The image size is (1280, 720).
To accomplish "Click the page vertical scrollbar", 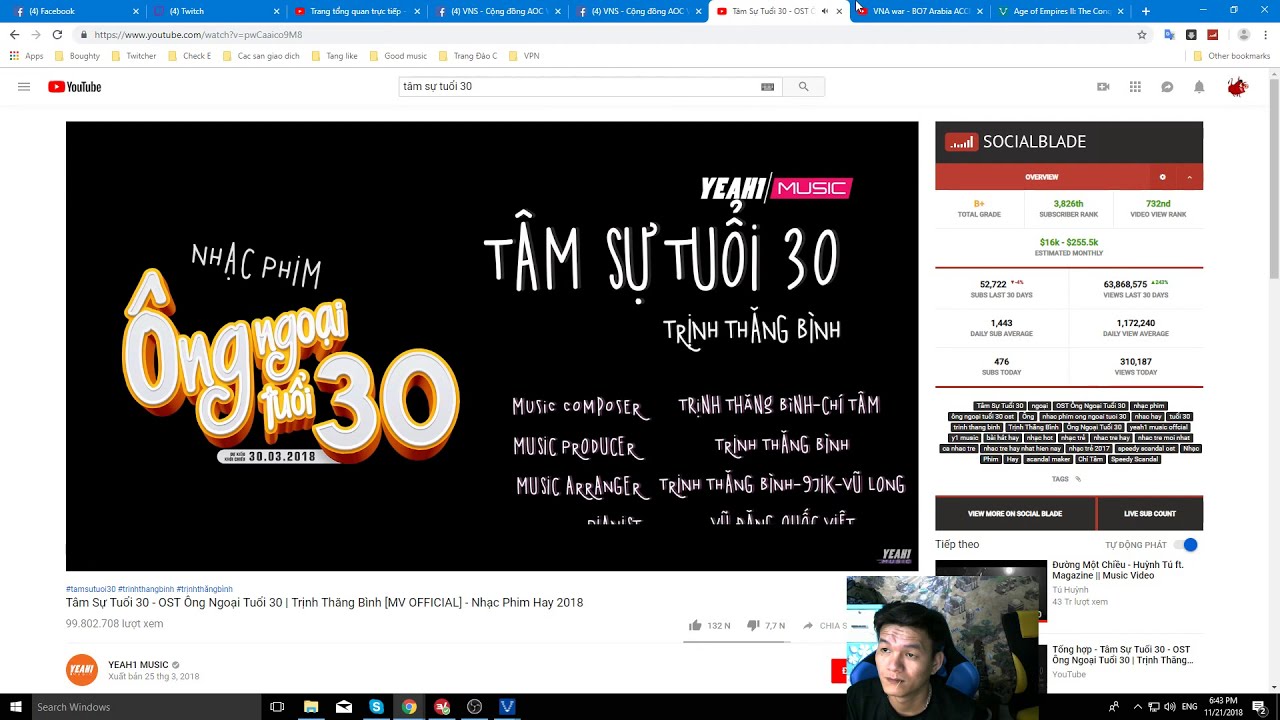I will (1274, 180).
